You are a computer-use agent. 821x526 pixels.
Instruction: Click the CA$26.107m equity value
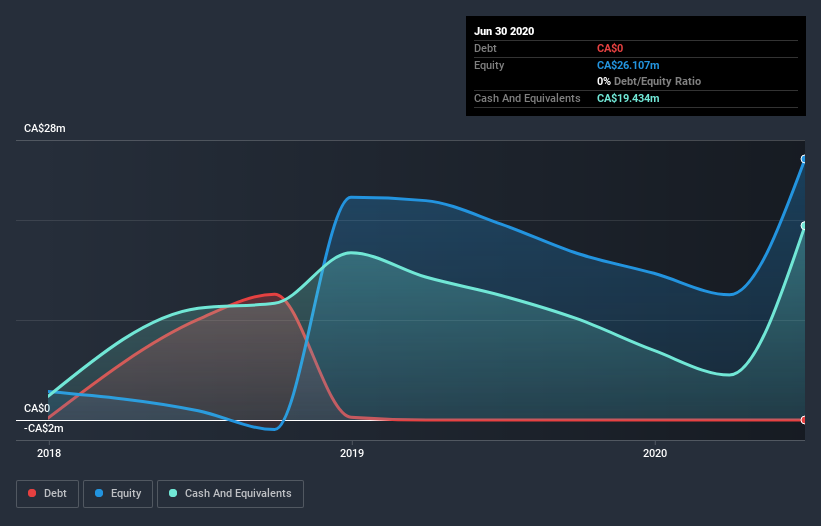[628, 65]
